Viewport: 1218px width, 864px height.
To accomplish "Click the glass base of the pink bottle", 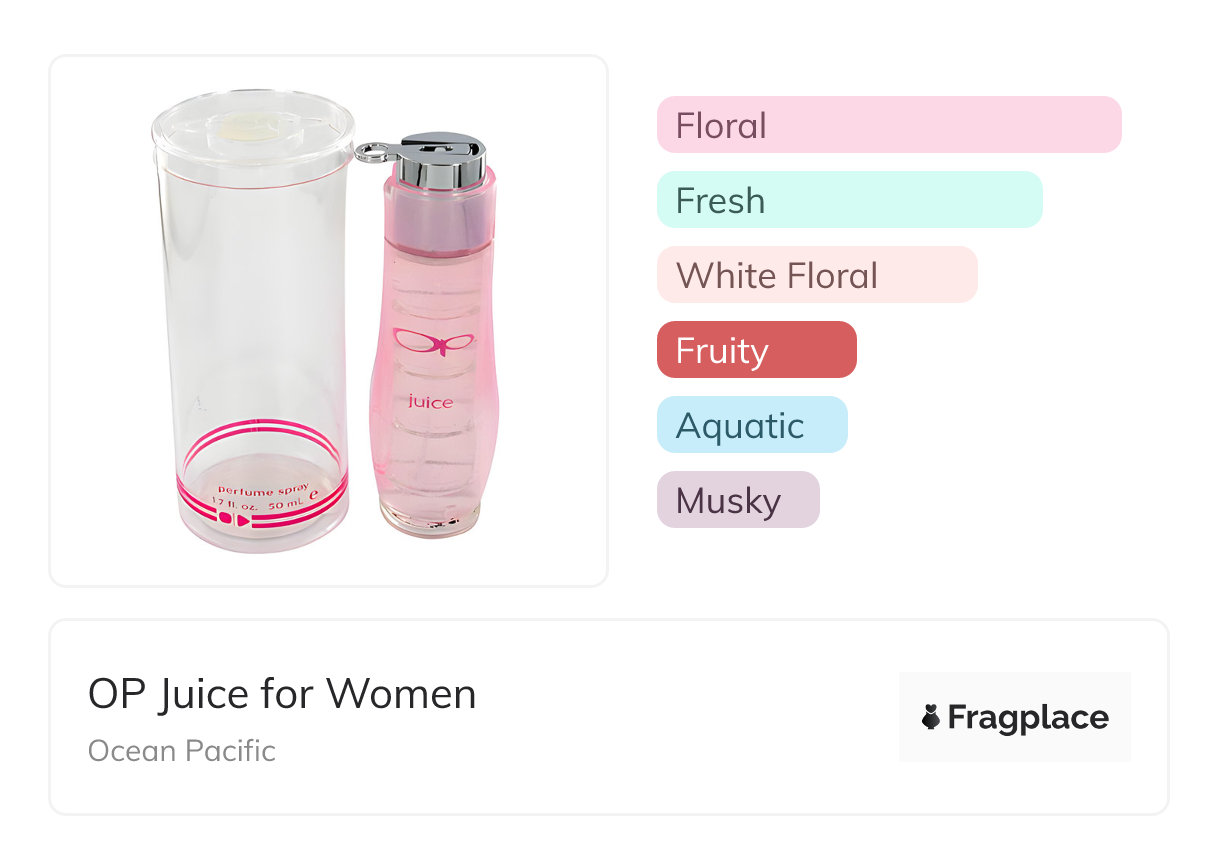I will pyautogui.click(x=431, y=522).
